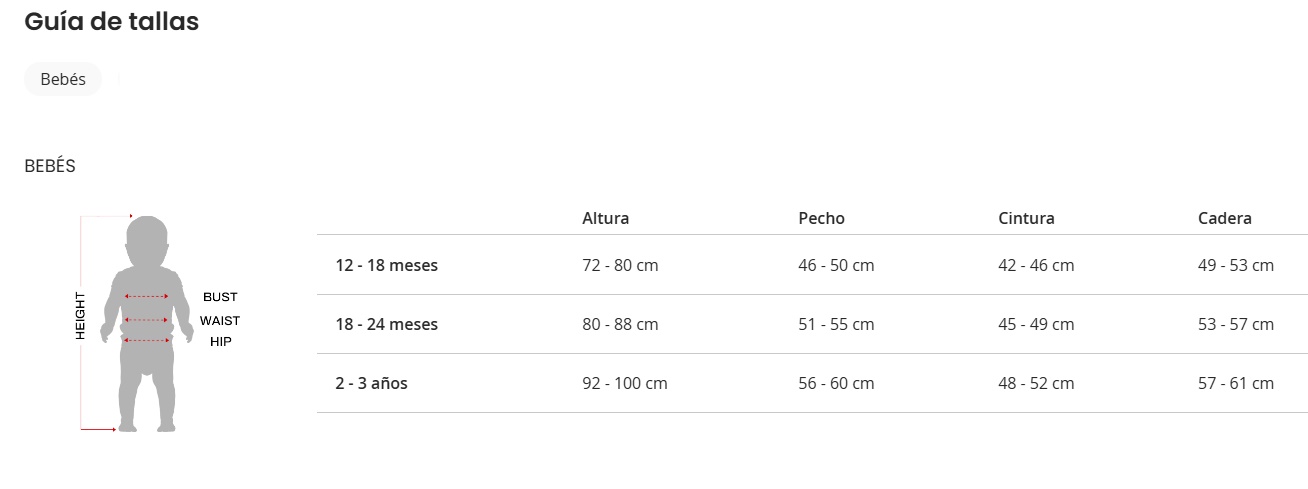This screenshot has height=489, width=1308.
Task: Click the 48 - 52 cm waist cell
Action: [1036, 383]
